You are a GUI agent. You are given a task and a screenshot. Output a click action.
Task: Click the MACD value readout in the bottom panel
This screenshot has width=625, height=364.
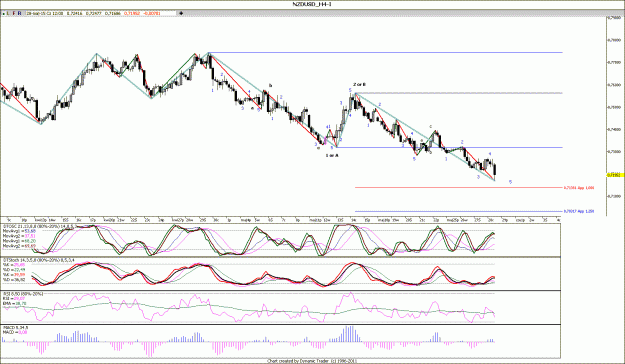[x=15, y=332]
